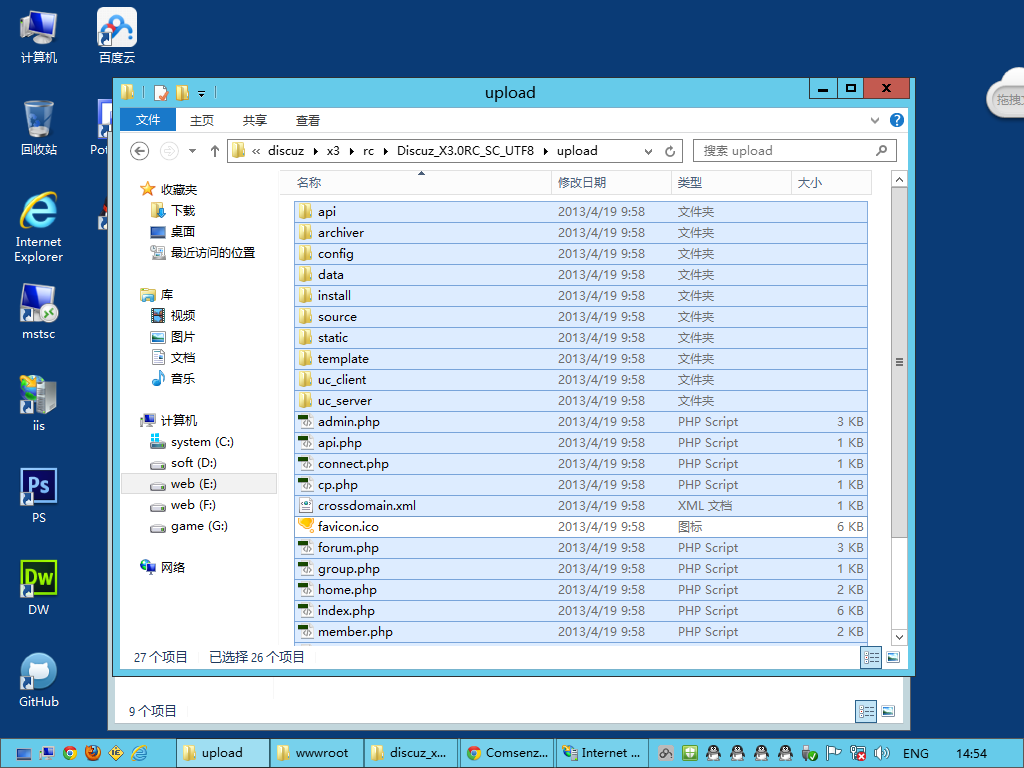Open the 查看 ribbon tab
This screenshot has height=768, width=1024.
click(x=308, y=120)
